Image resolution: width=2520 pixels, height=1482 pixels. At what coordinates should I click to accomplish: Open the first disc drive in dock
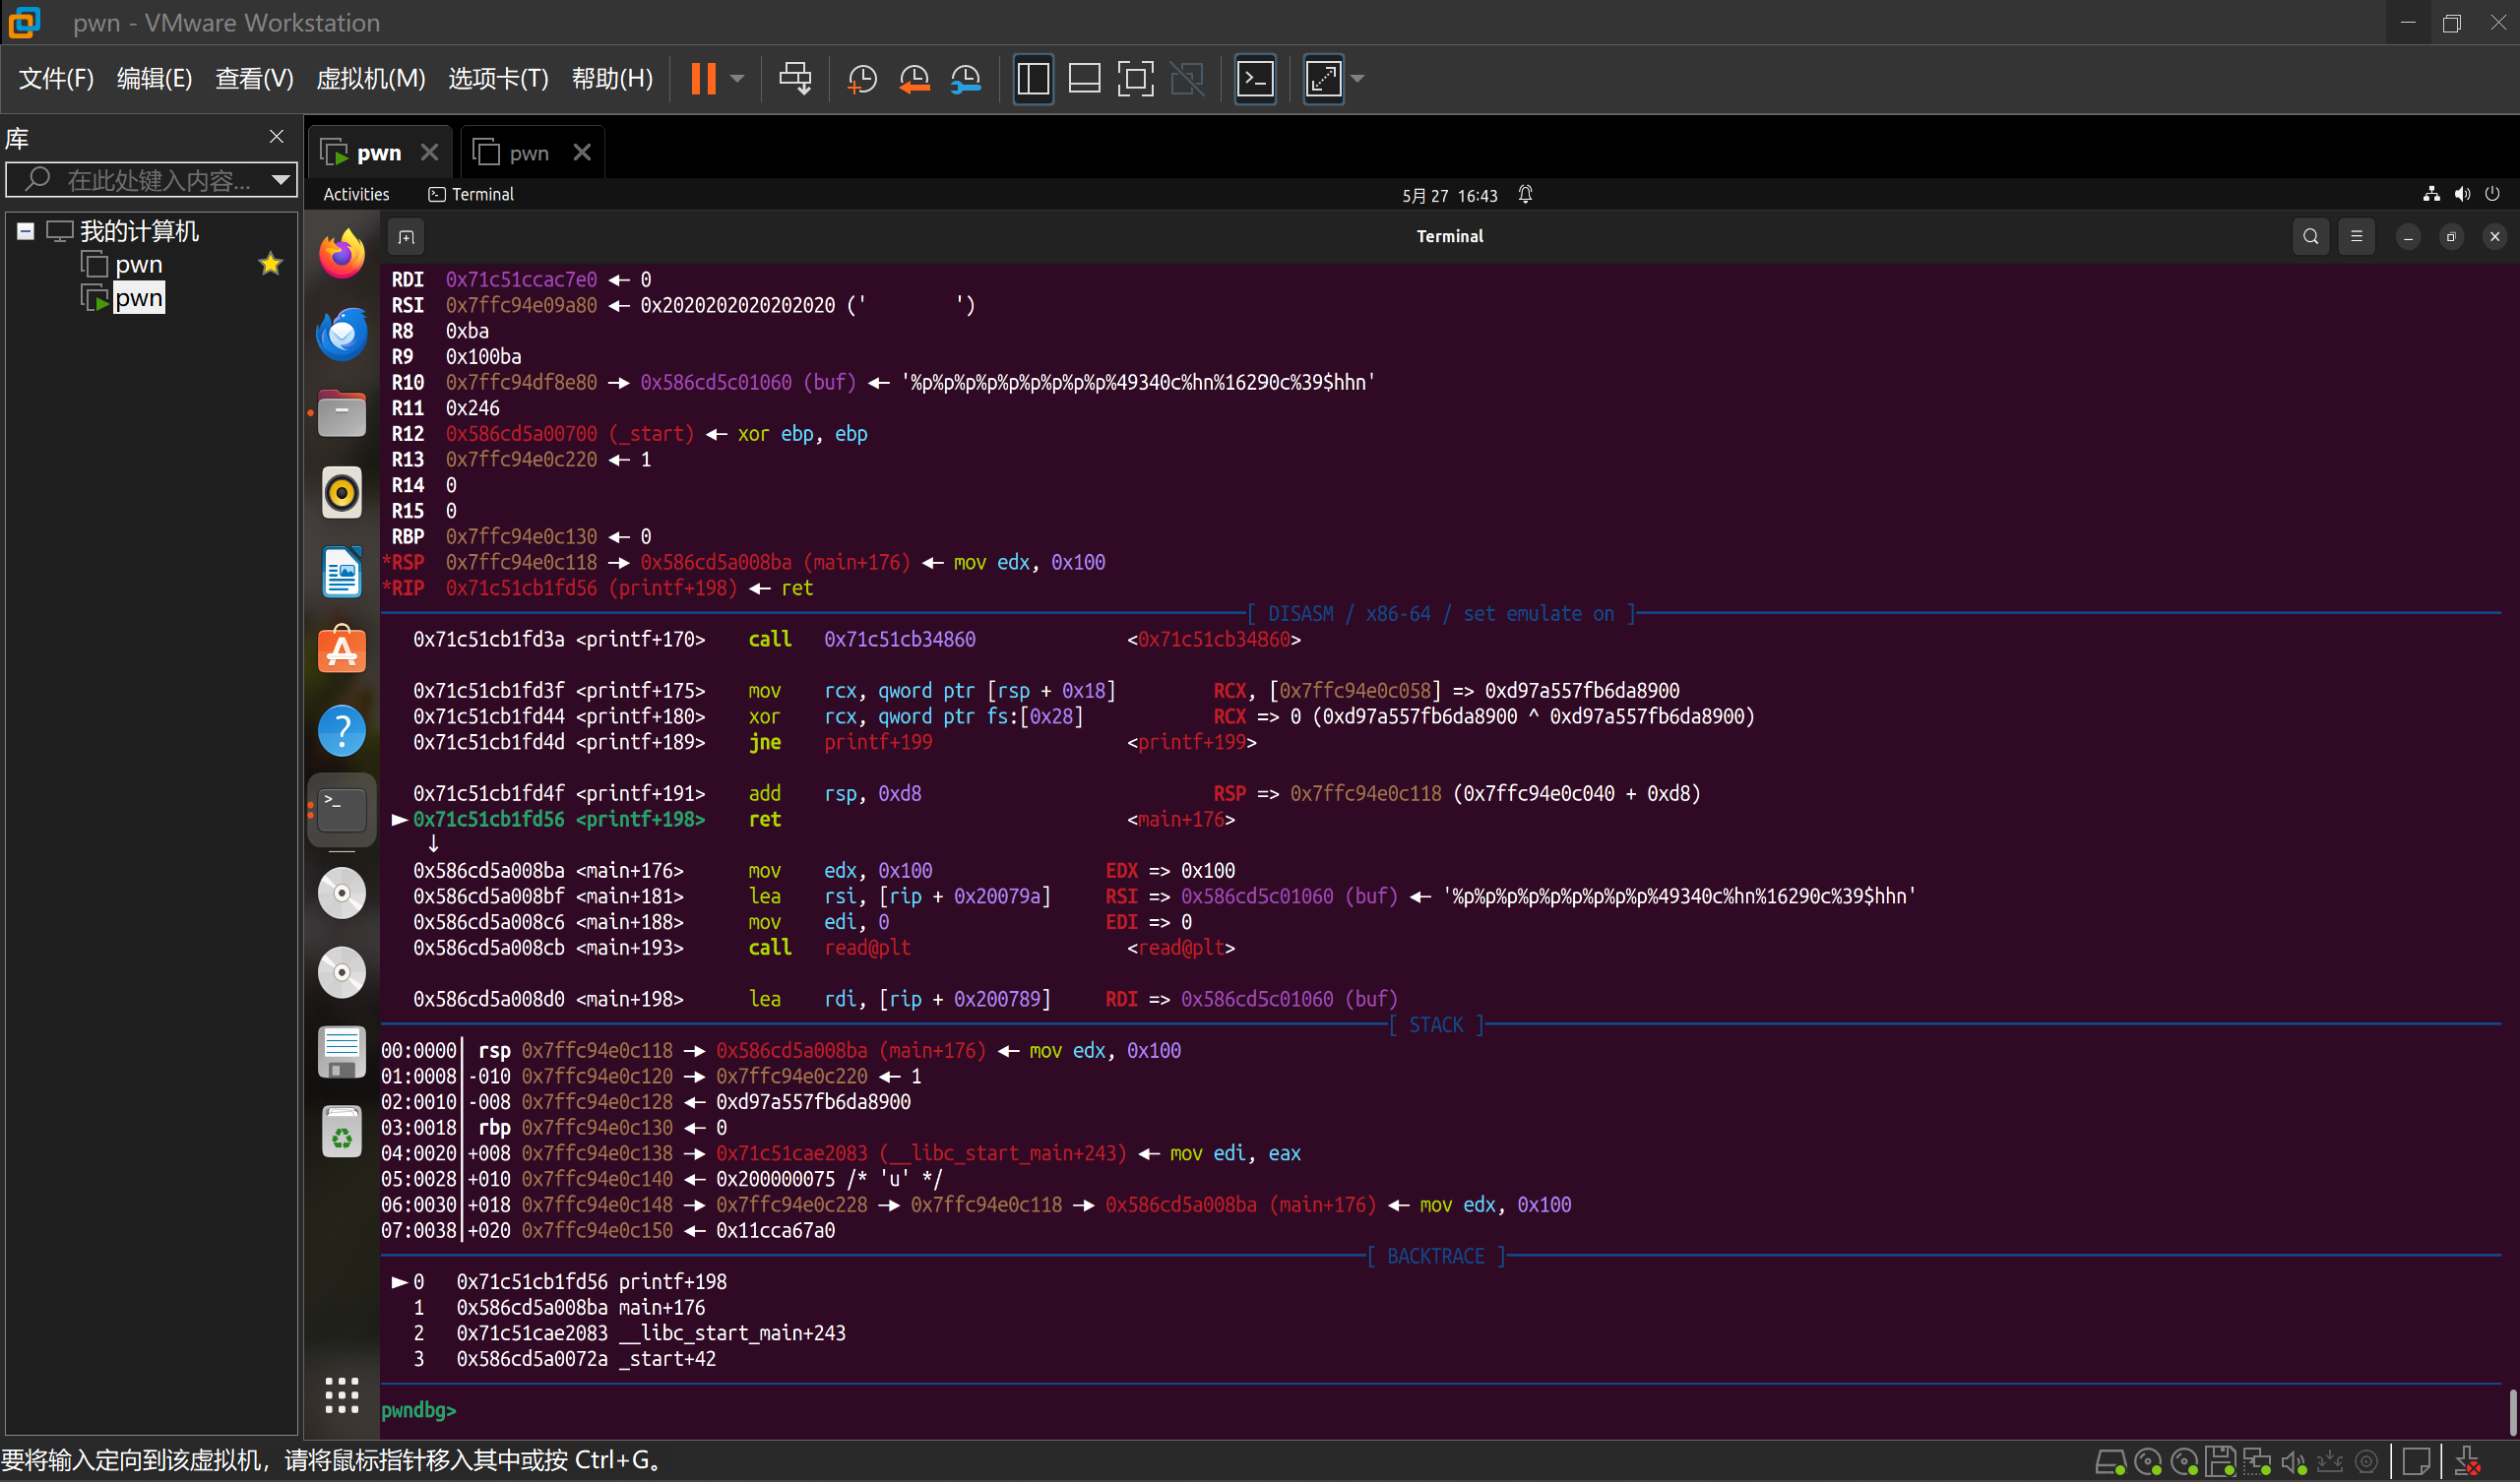(342, 893)
